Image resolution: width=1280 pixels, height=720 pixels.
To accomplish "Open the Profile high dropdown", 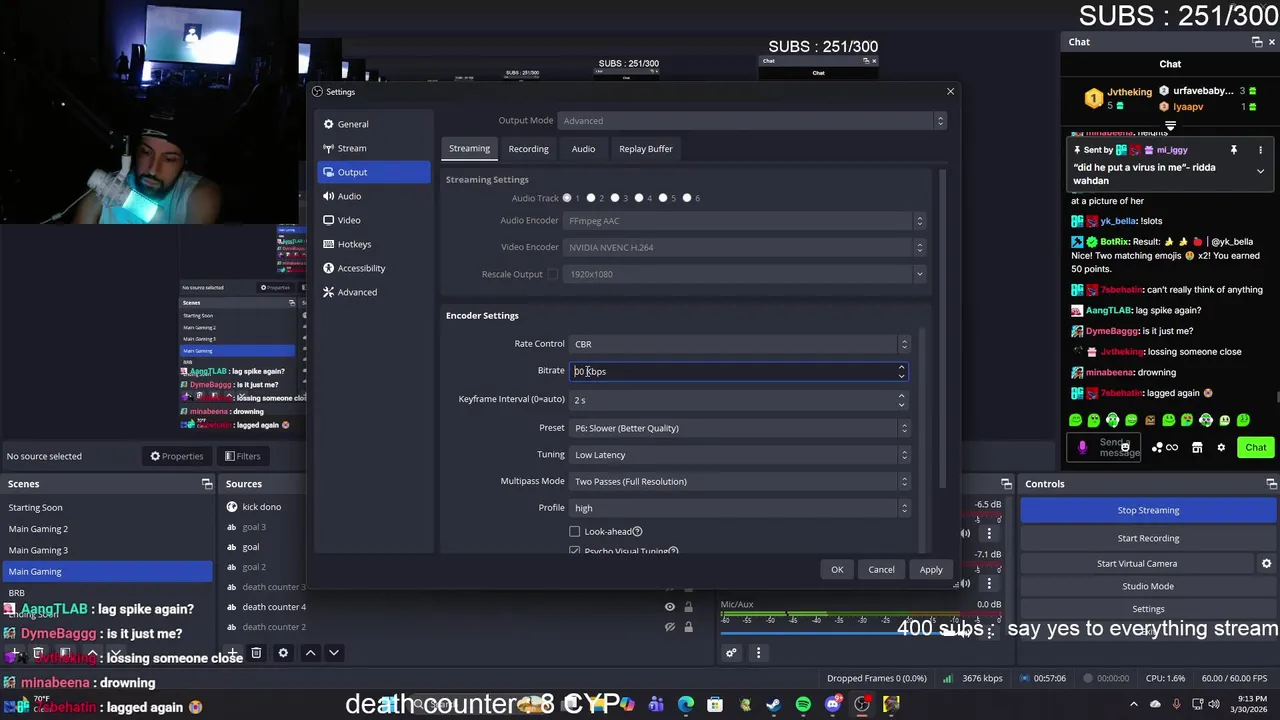I will (x=740, y=508).
